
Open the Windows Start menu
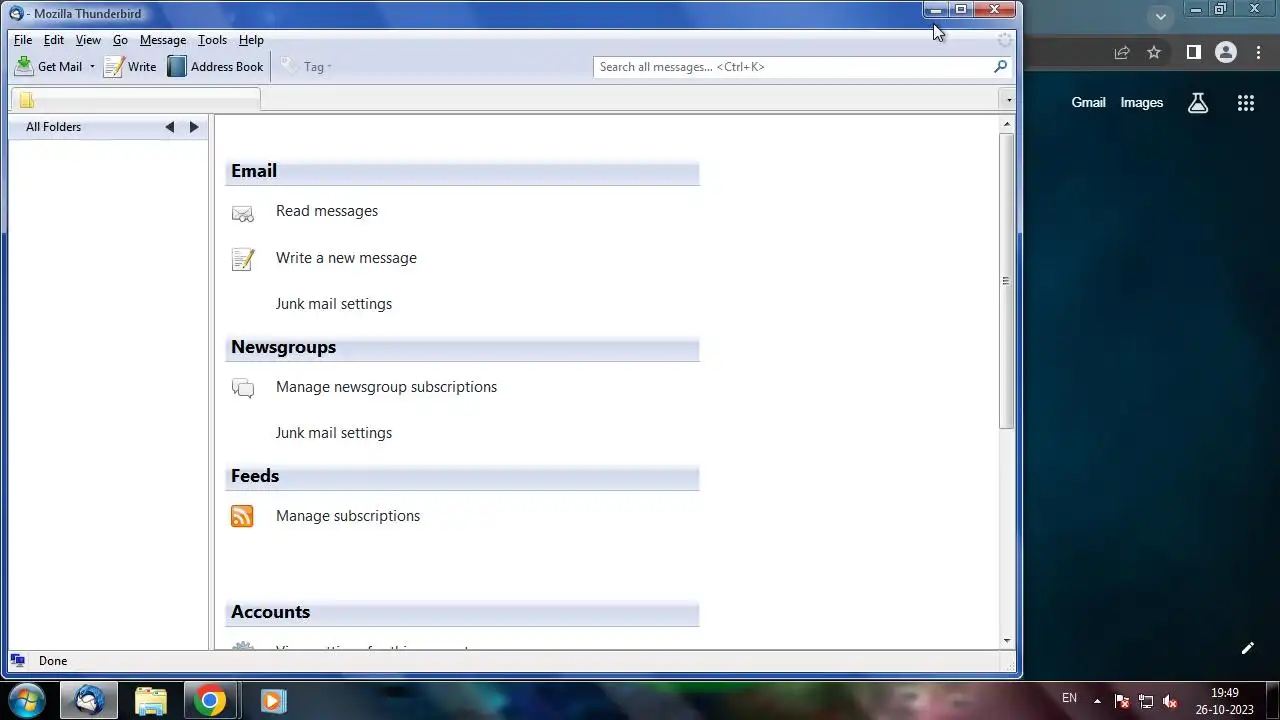(25, 700)
